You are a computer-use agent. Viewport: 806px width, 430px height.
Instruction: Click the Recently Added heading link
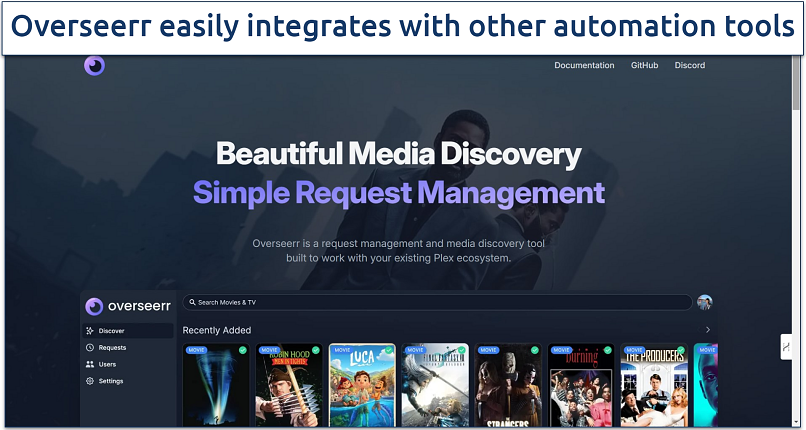click(217, 330)
